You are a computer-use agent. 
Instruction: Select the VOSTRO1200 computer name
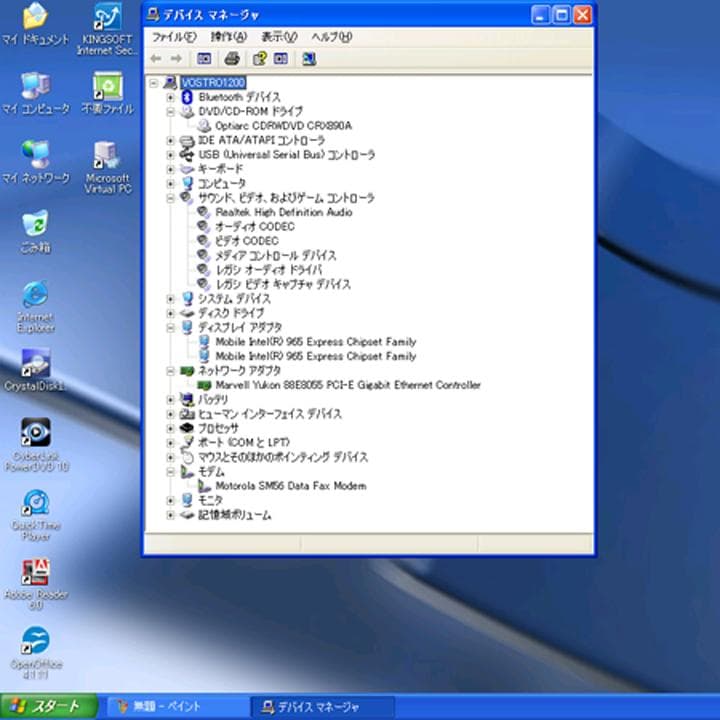(214, 83)
